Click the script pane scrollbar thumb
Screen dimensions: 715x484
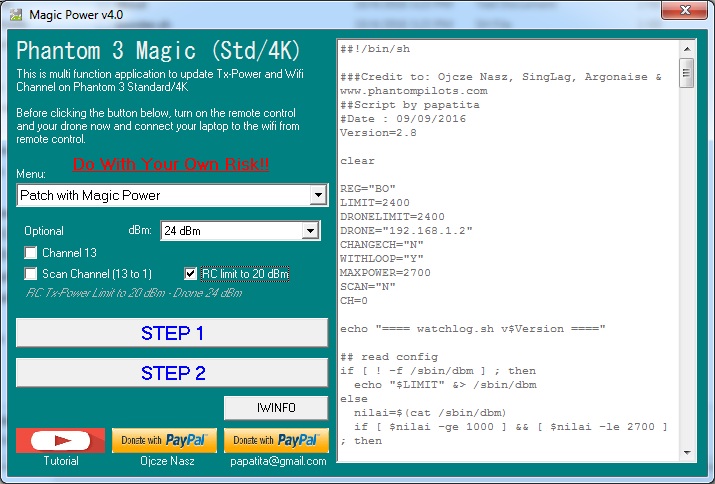click(687, 73)
